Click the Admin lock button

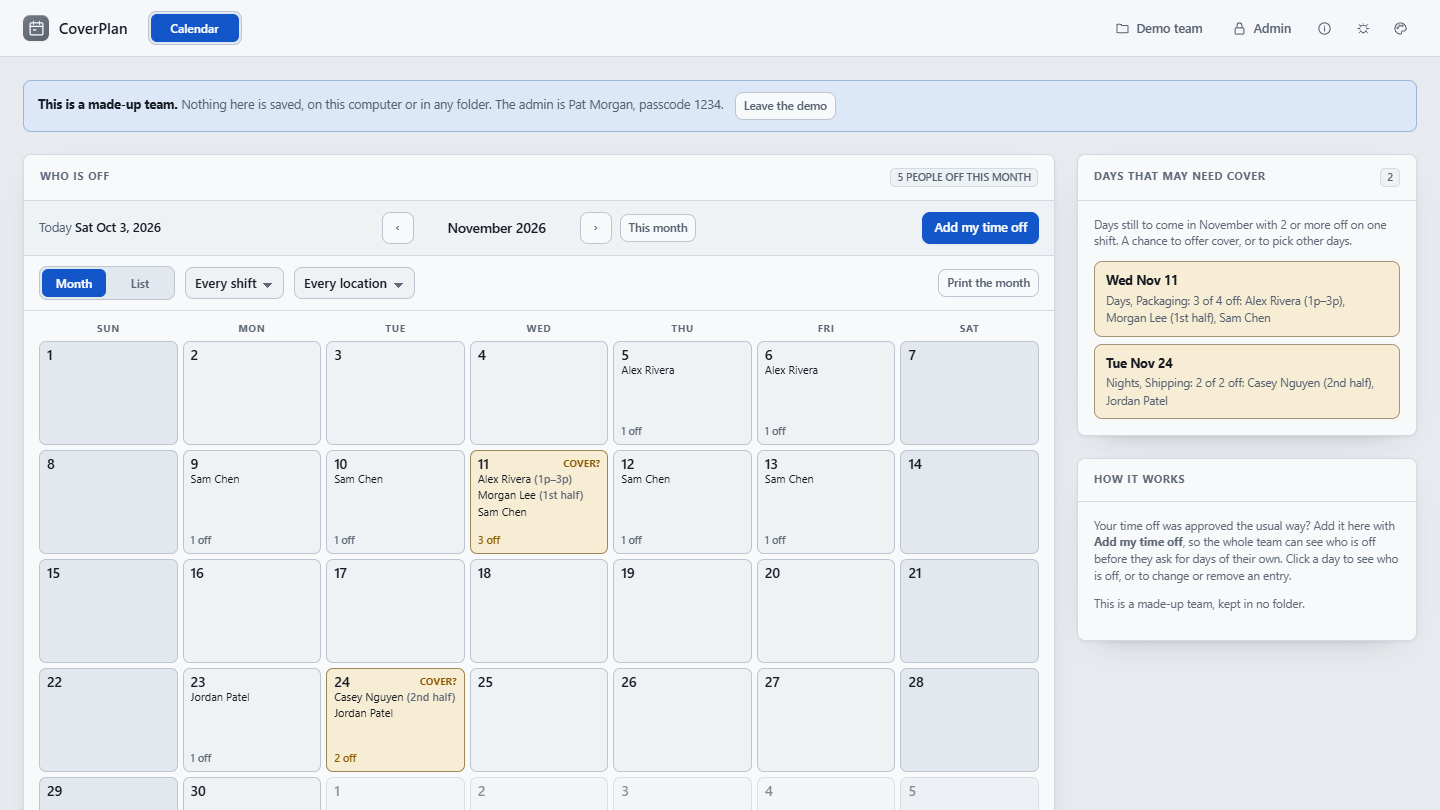click(1262, 29)
